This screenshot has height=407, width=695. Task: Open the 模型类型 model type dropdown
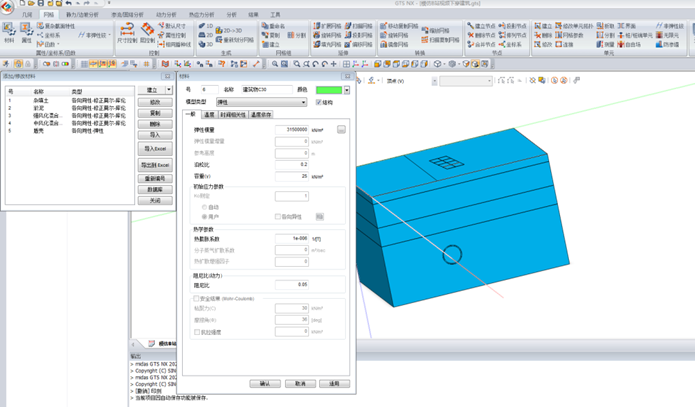[x=262, y=102]
